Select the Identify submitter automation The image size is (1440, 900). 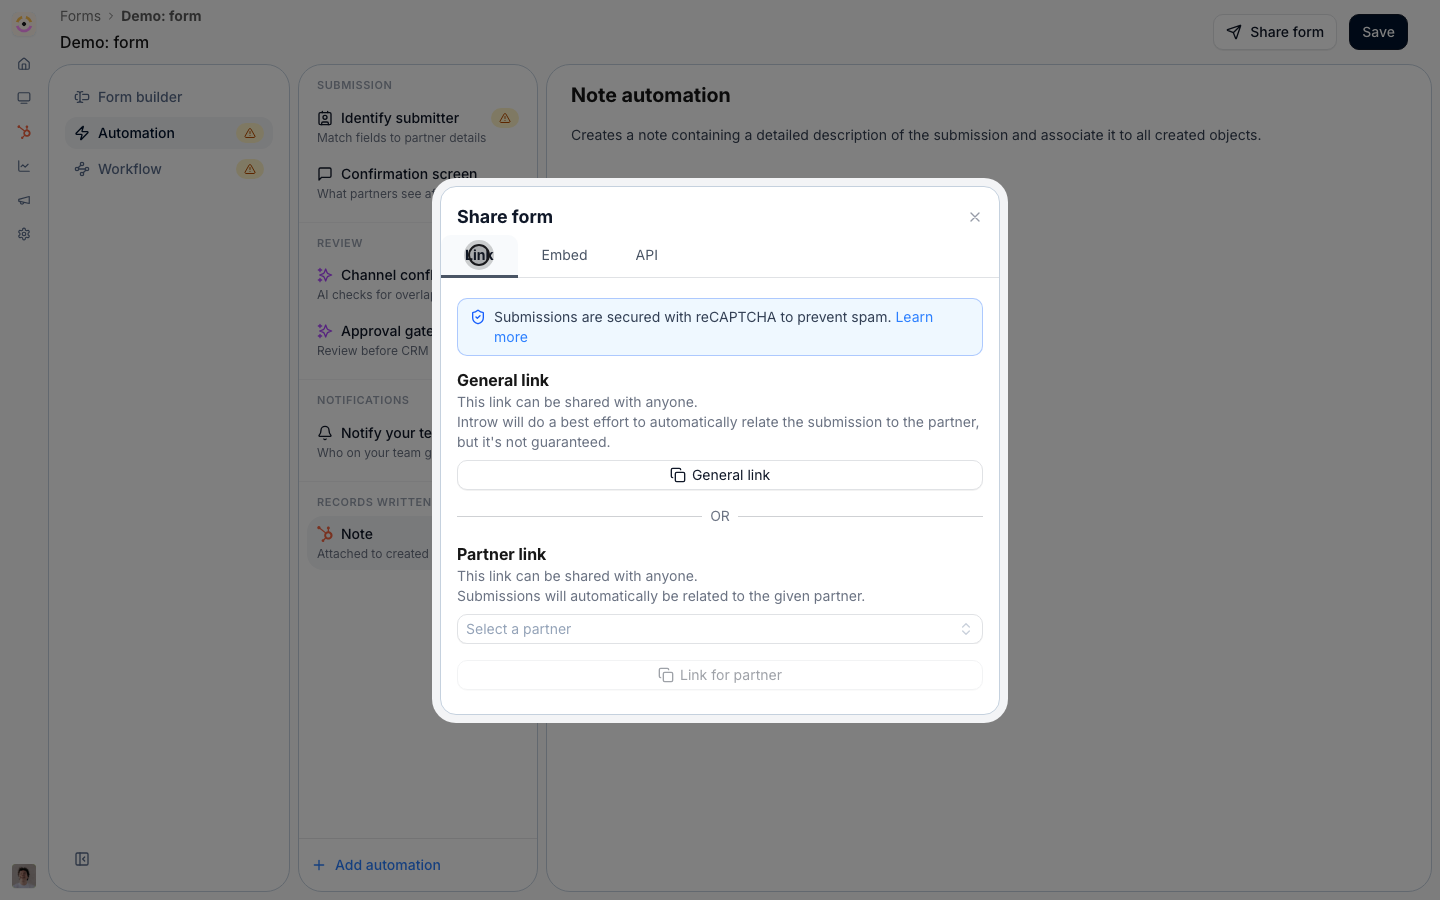point(418,127)
